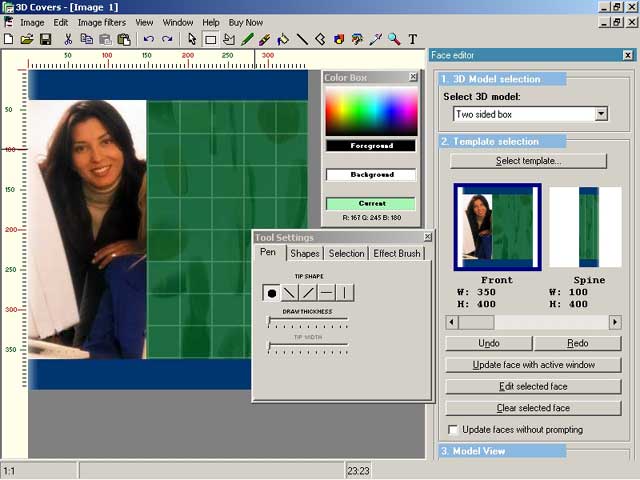
Task: Enable Update faces without prompting checkbox
Action: click(x=455, y=430)
